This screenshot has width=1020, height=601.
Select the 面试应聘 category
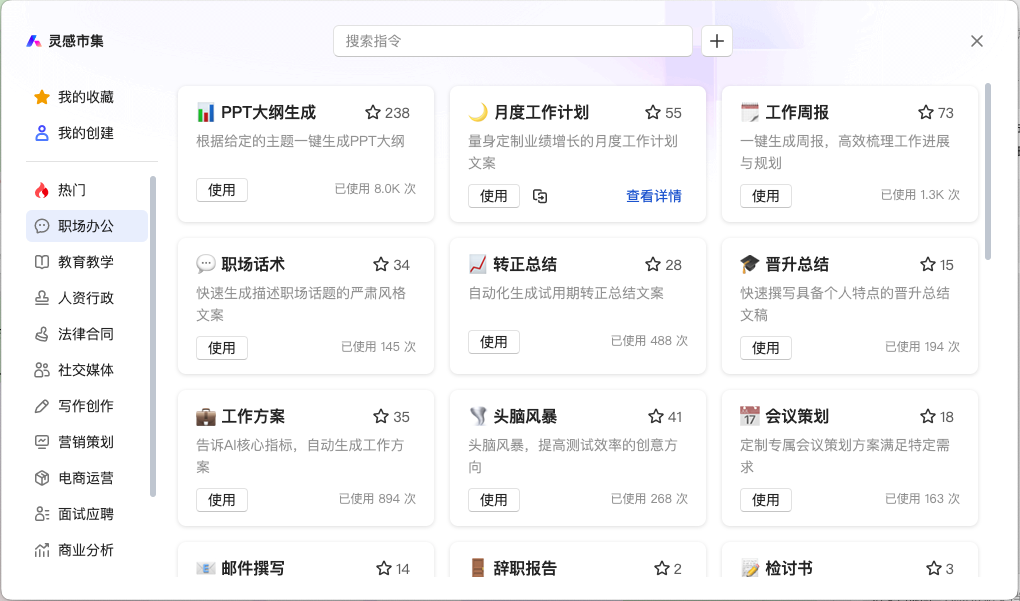click(x=87, y=514)
